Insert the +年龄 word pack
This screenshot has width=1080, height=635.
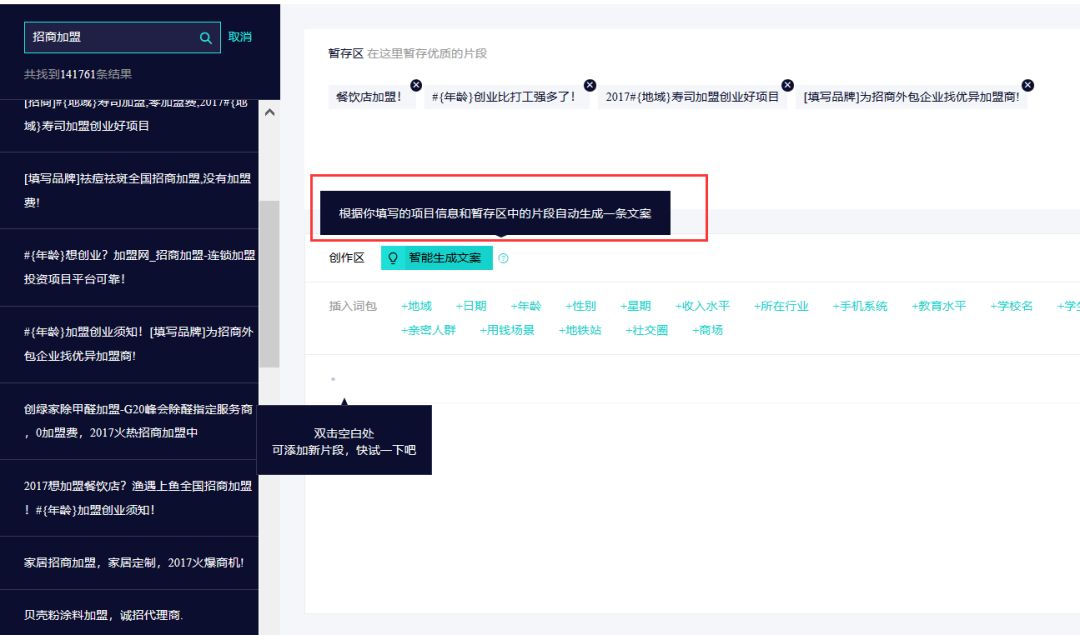526,306
